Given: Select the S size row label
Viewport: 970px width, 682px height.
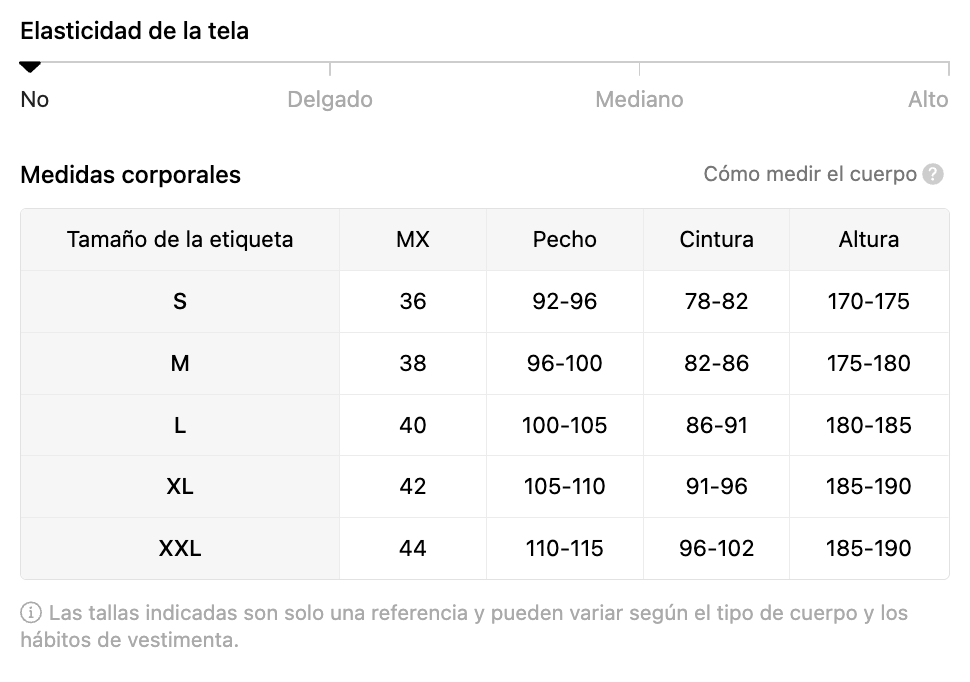Looking at the screenshot, I should pos(180,301).
